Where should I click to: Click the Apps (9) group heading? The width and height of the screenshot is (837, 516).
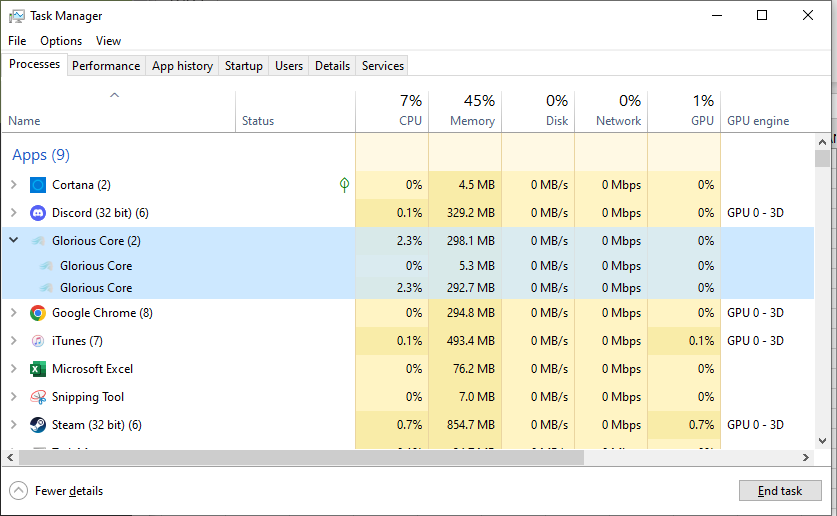tap(41, 155)
